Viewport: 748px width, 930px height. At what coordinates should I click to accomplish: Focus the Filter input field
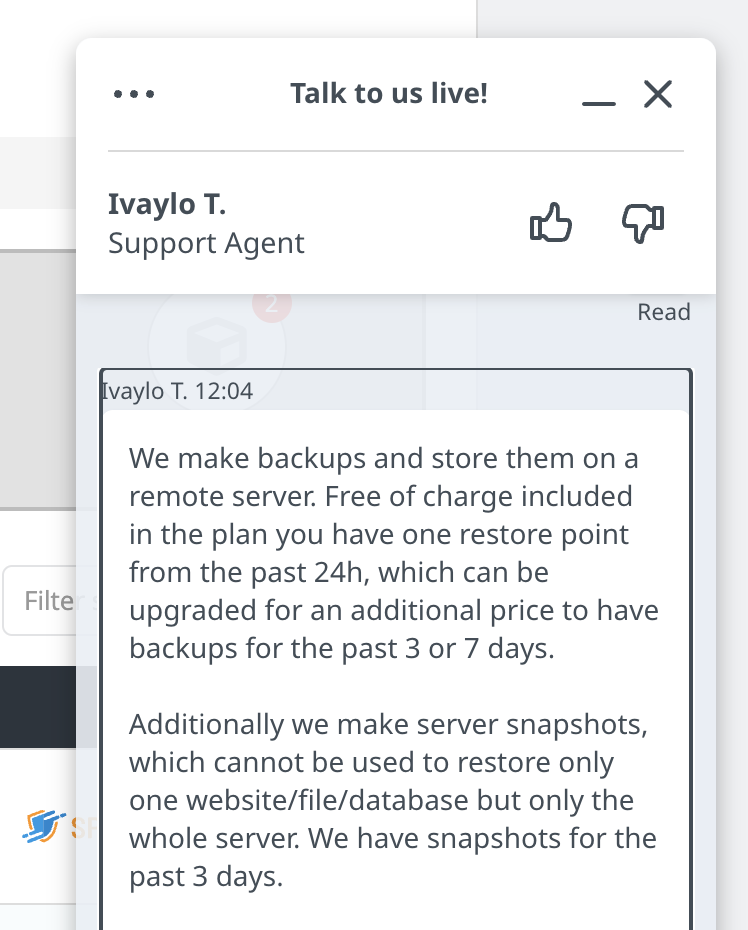pos(50,600)
